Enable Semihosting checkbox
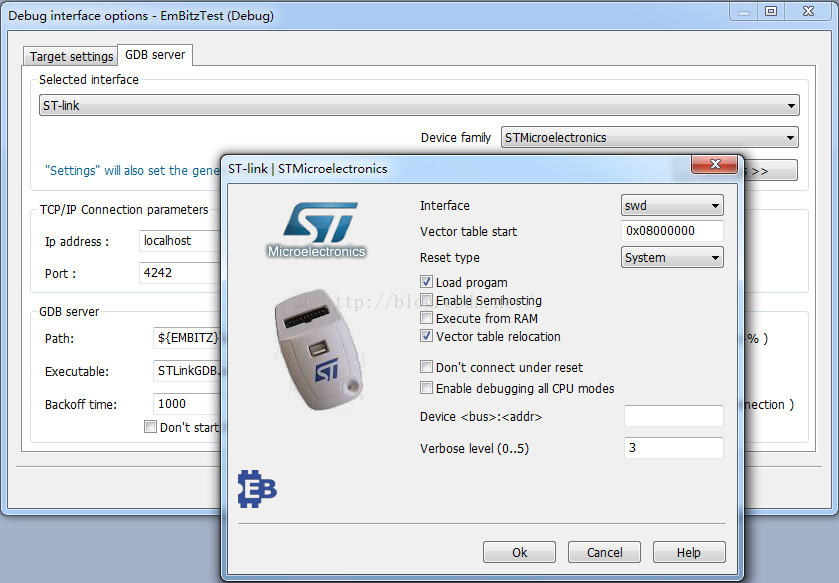Viewport: 839px width, 583px height. (426, 300)
